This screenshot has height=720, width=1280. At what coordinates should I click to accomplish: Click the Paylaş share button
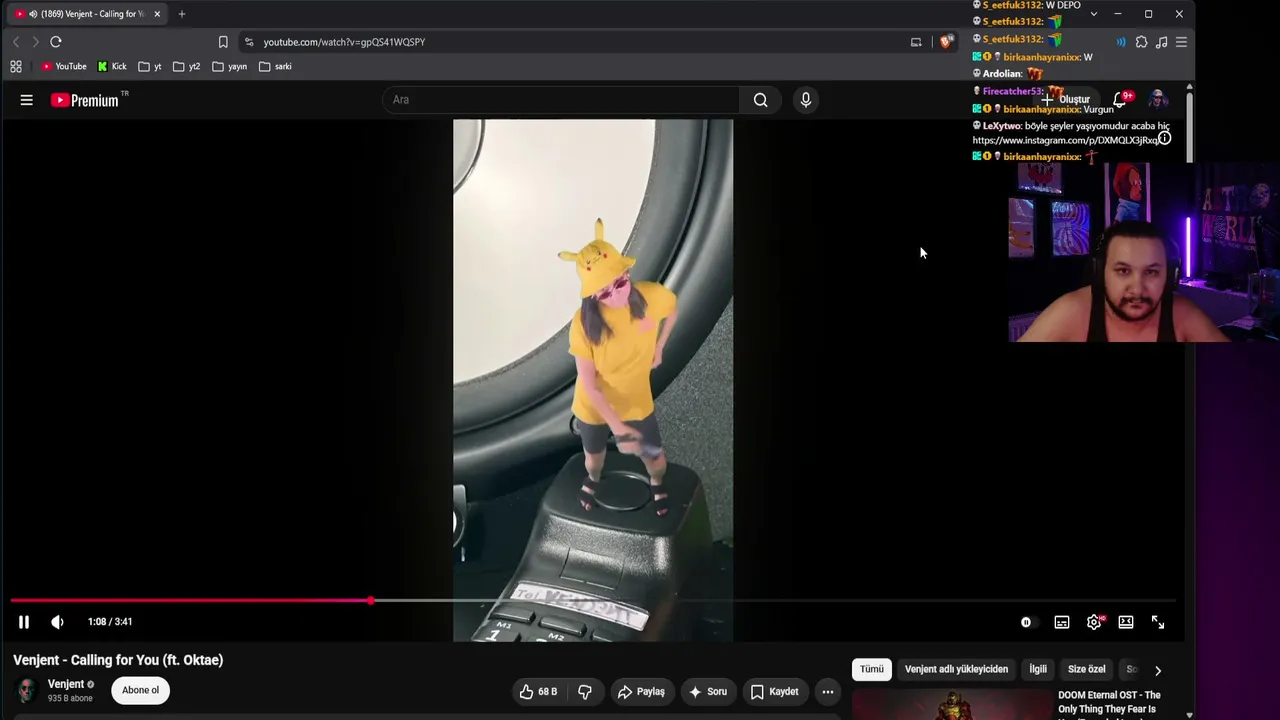point(641,691)
